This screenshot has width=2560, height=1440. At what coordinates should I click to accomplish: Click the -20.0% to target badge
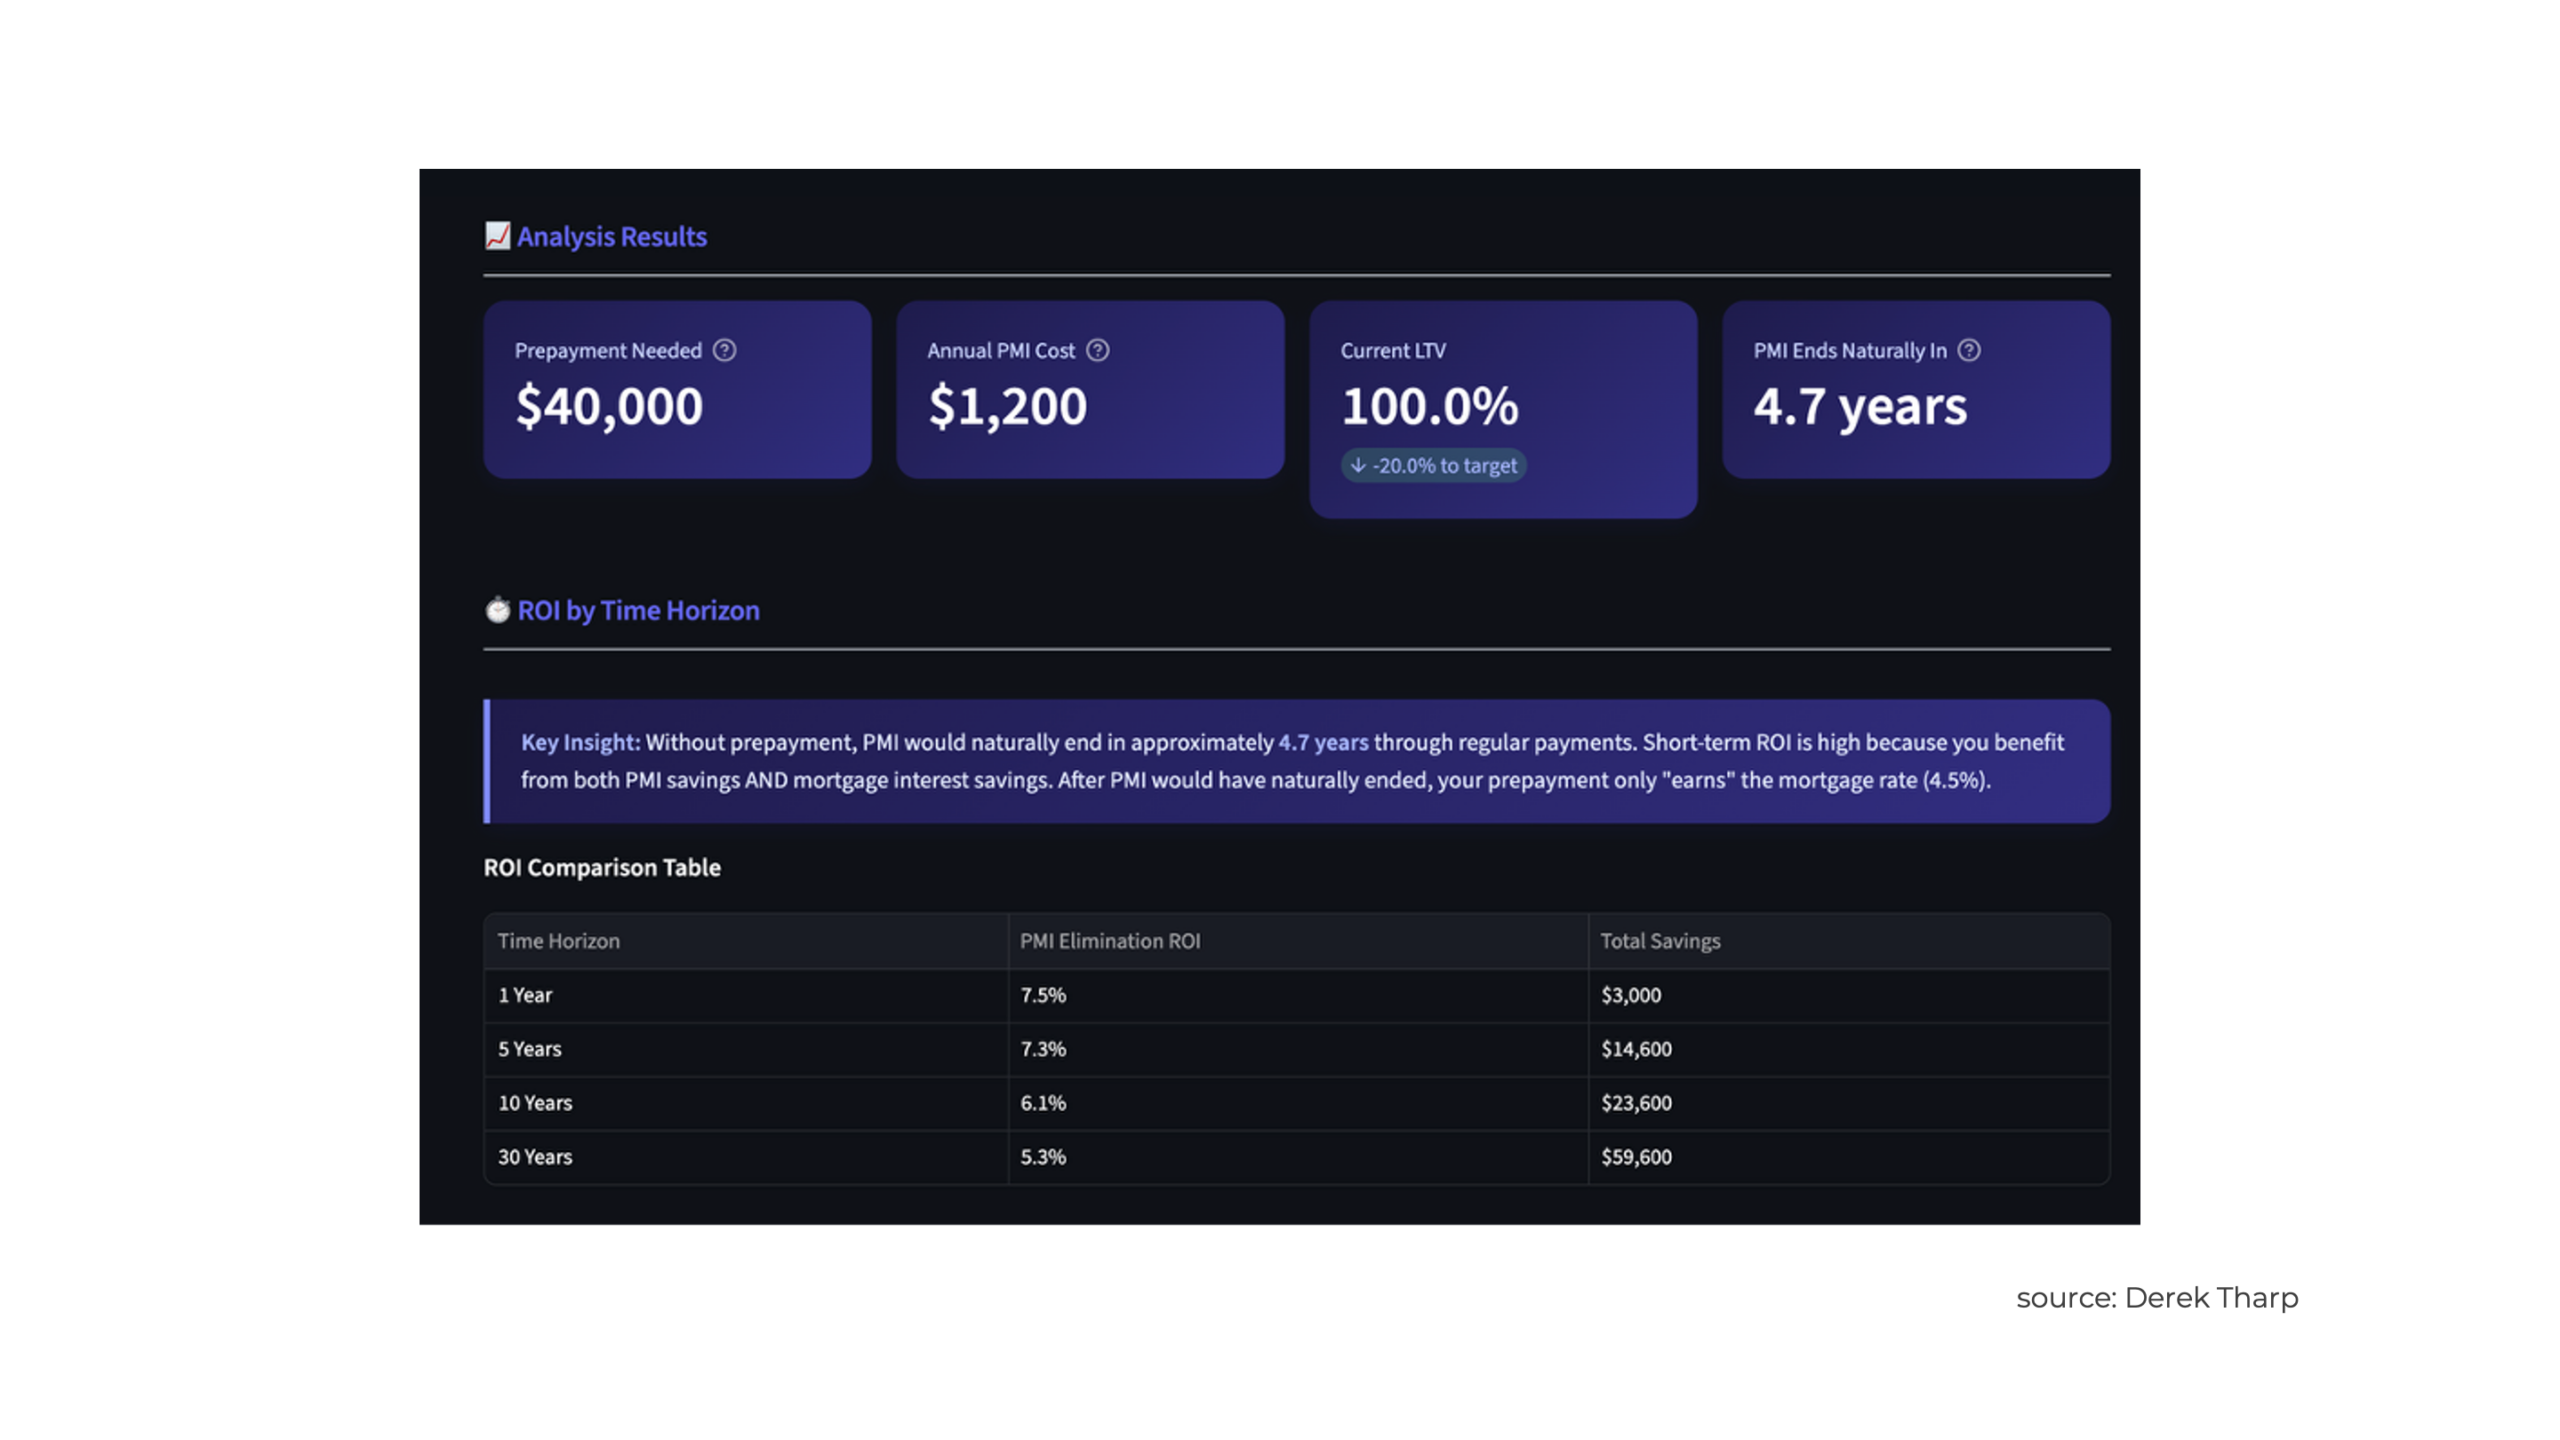click(1433, 465)
